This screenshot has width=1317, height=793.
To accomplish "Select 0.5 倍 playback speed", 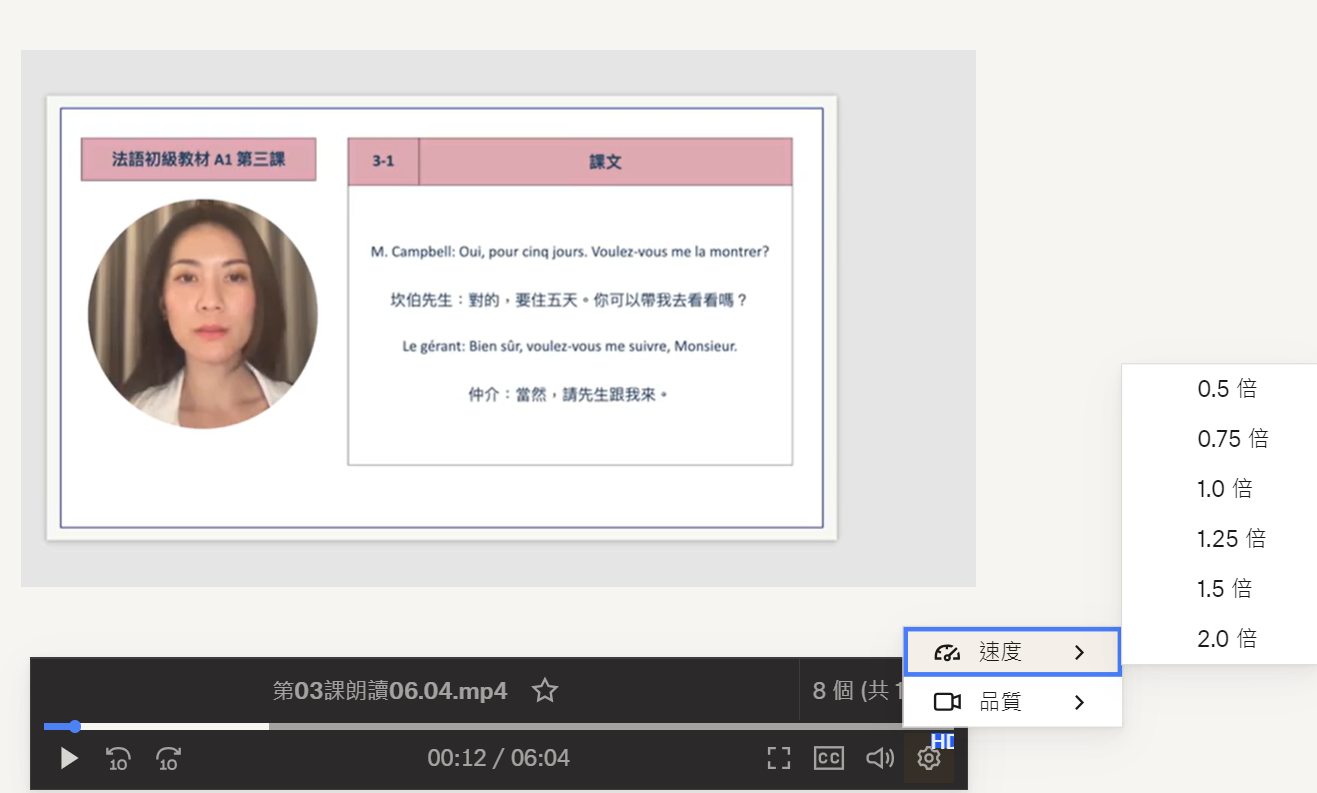I will coord(1226,389).
